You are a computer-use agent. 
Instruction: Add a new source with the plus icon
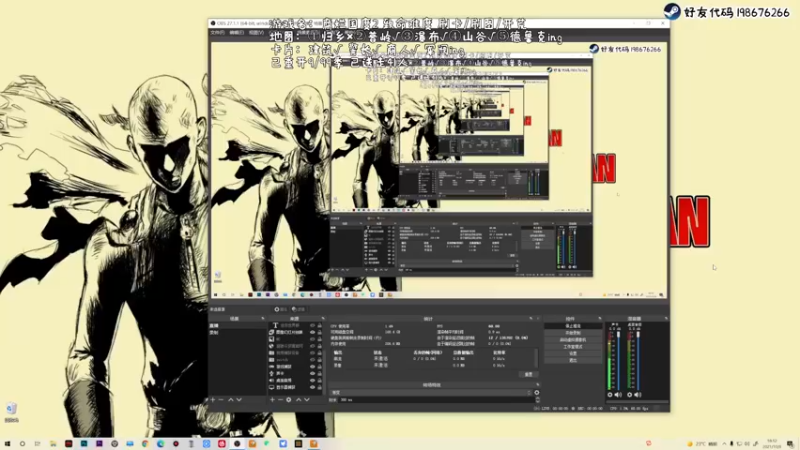point(272,399)
